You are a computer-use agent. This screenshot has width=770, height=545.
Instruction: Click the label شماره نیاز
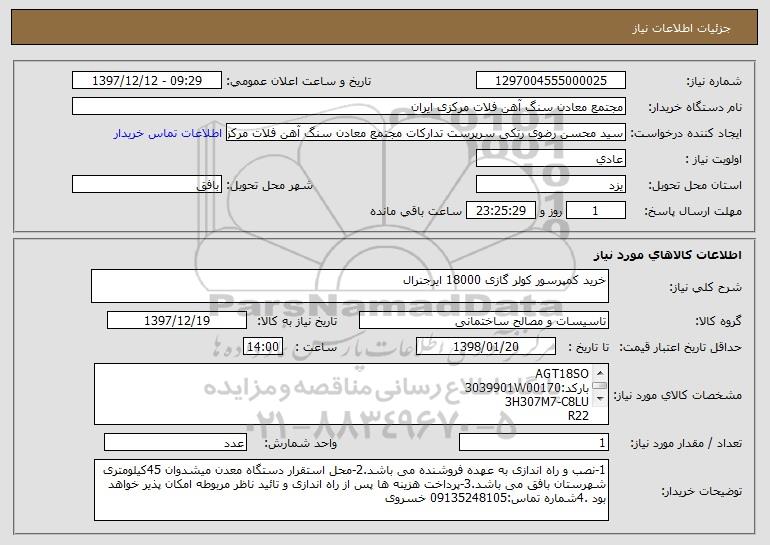[714, 82]
